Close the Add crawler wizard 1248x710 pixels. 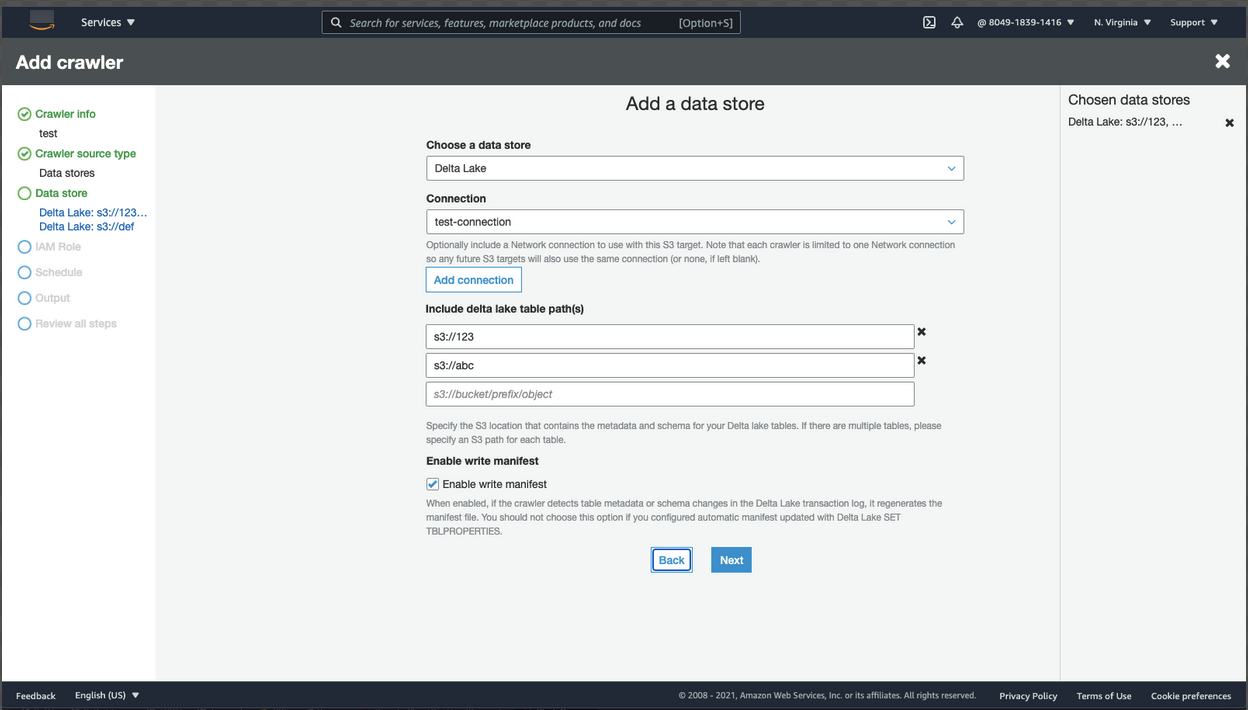1222,62
